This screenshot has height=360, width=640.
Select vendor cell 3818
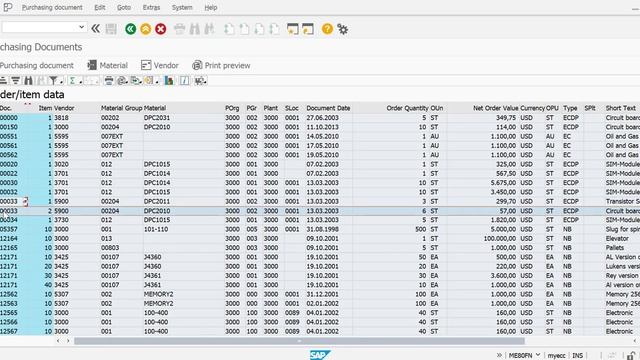[x=61, y=118]
